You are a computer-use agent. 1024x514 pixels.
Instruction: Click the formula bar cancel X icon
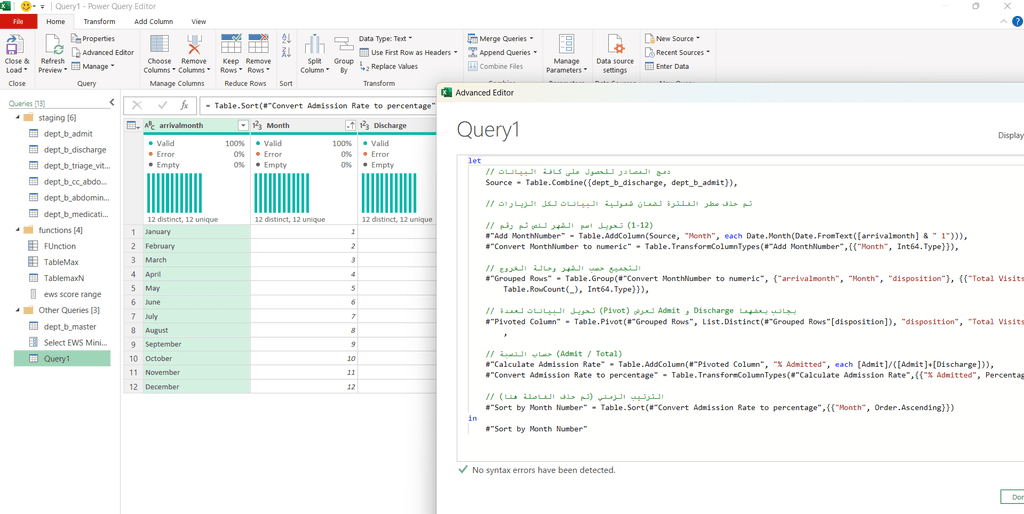(x=138, y=104)
